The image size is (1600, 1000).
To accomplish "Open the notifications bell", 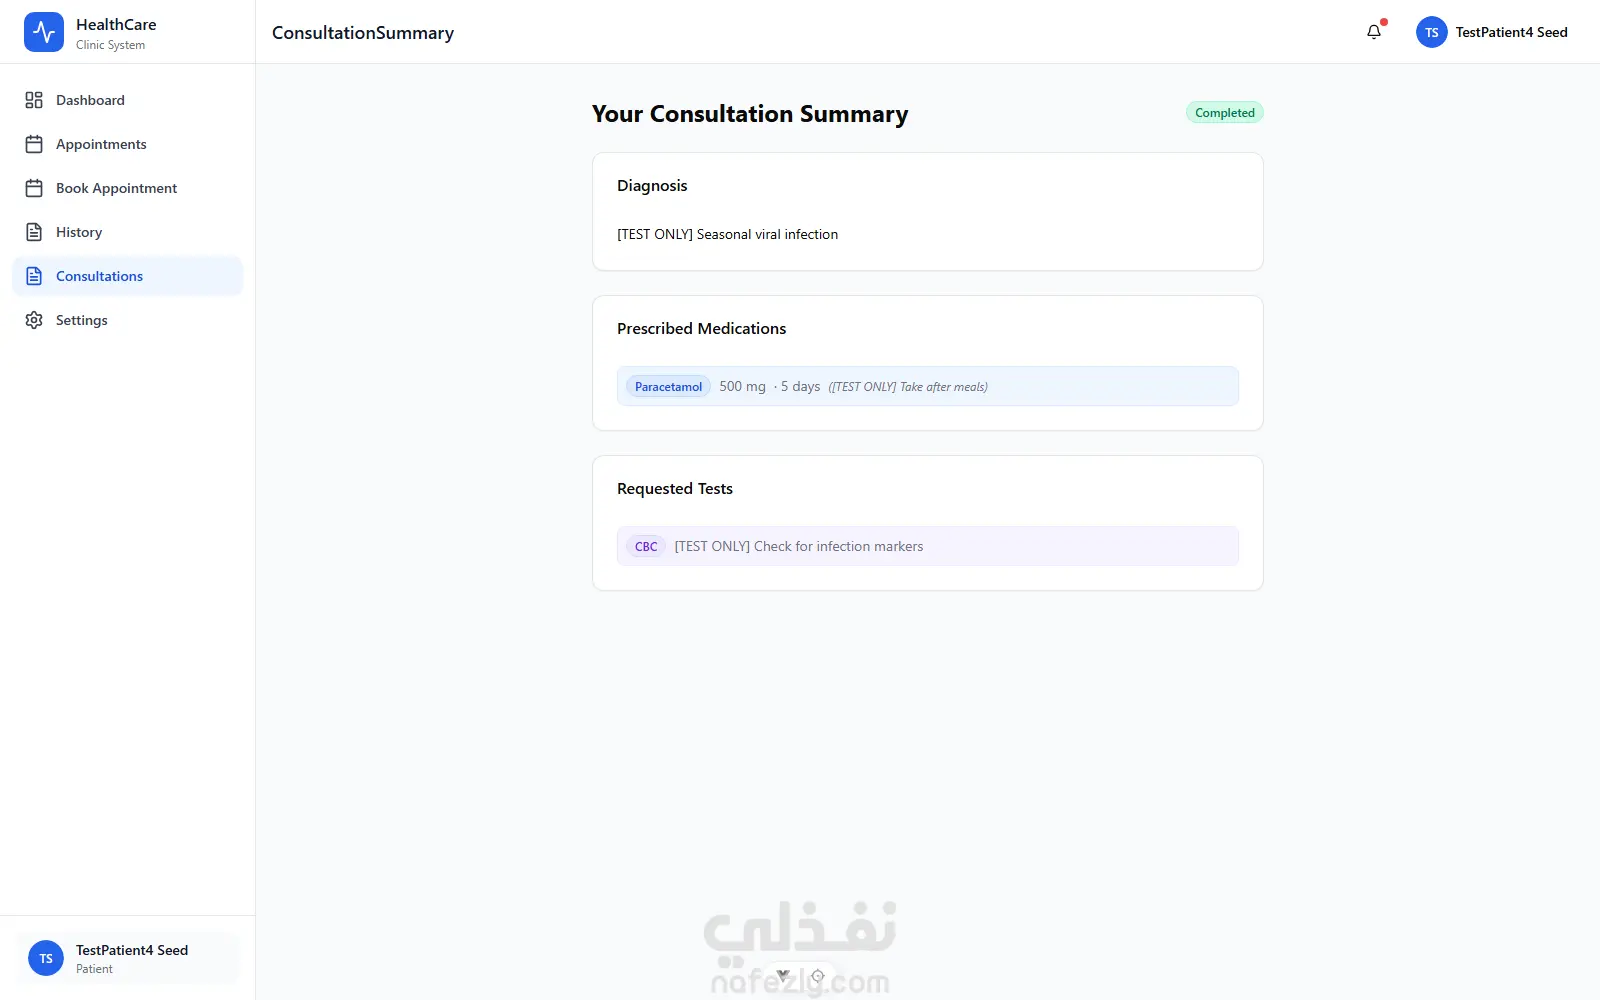I will pyautogui.click(x=1374, y=32).
